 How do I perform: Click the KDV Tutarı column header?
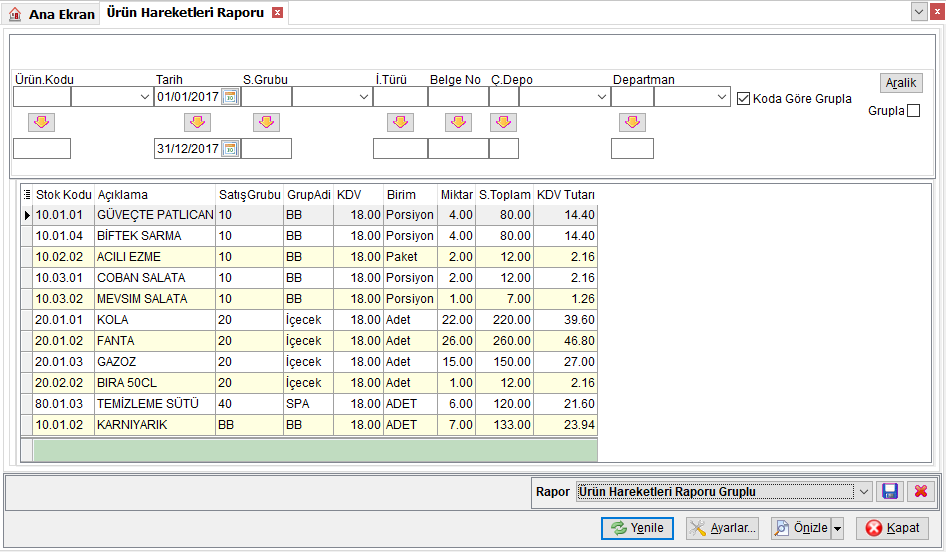coord(566,194)
